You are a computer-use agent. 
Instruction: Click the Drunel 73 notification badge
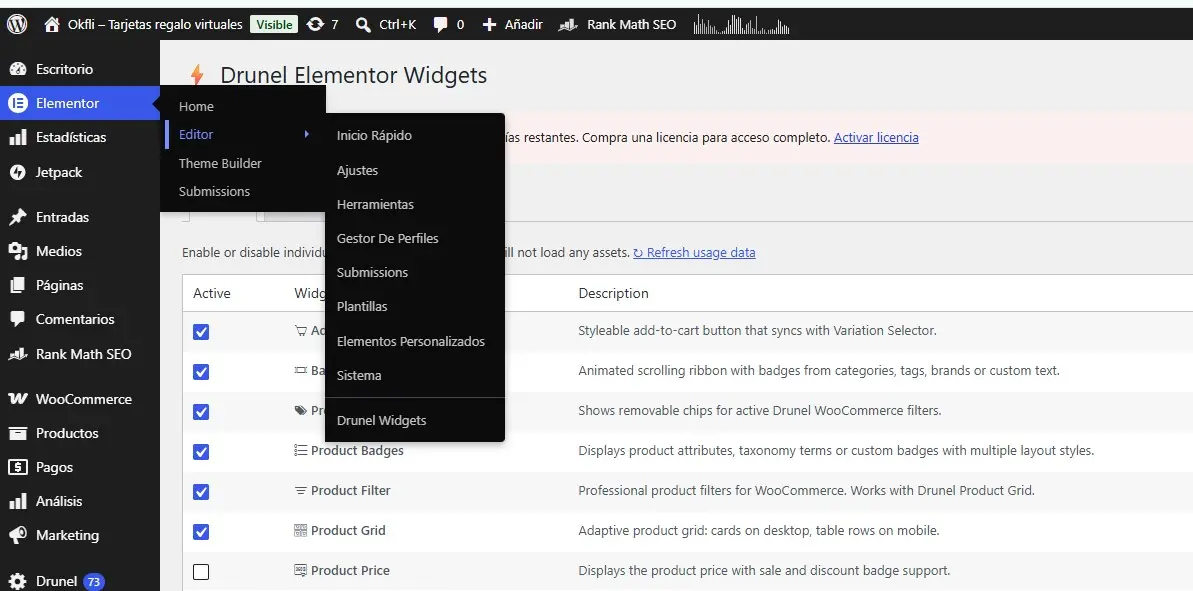tap(94, 582)
